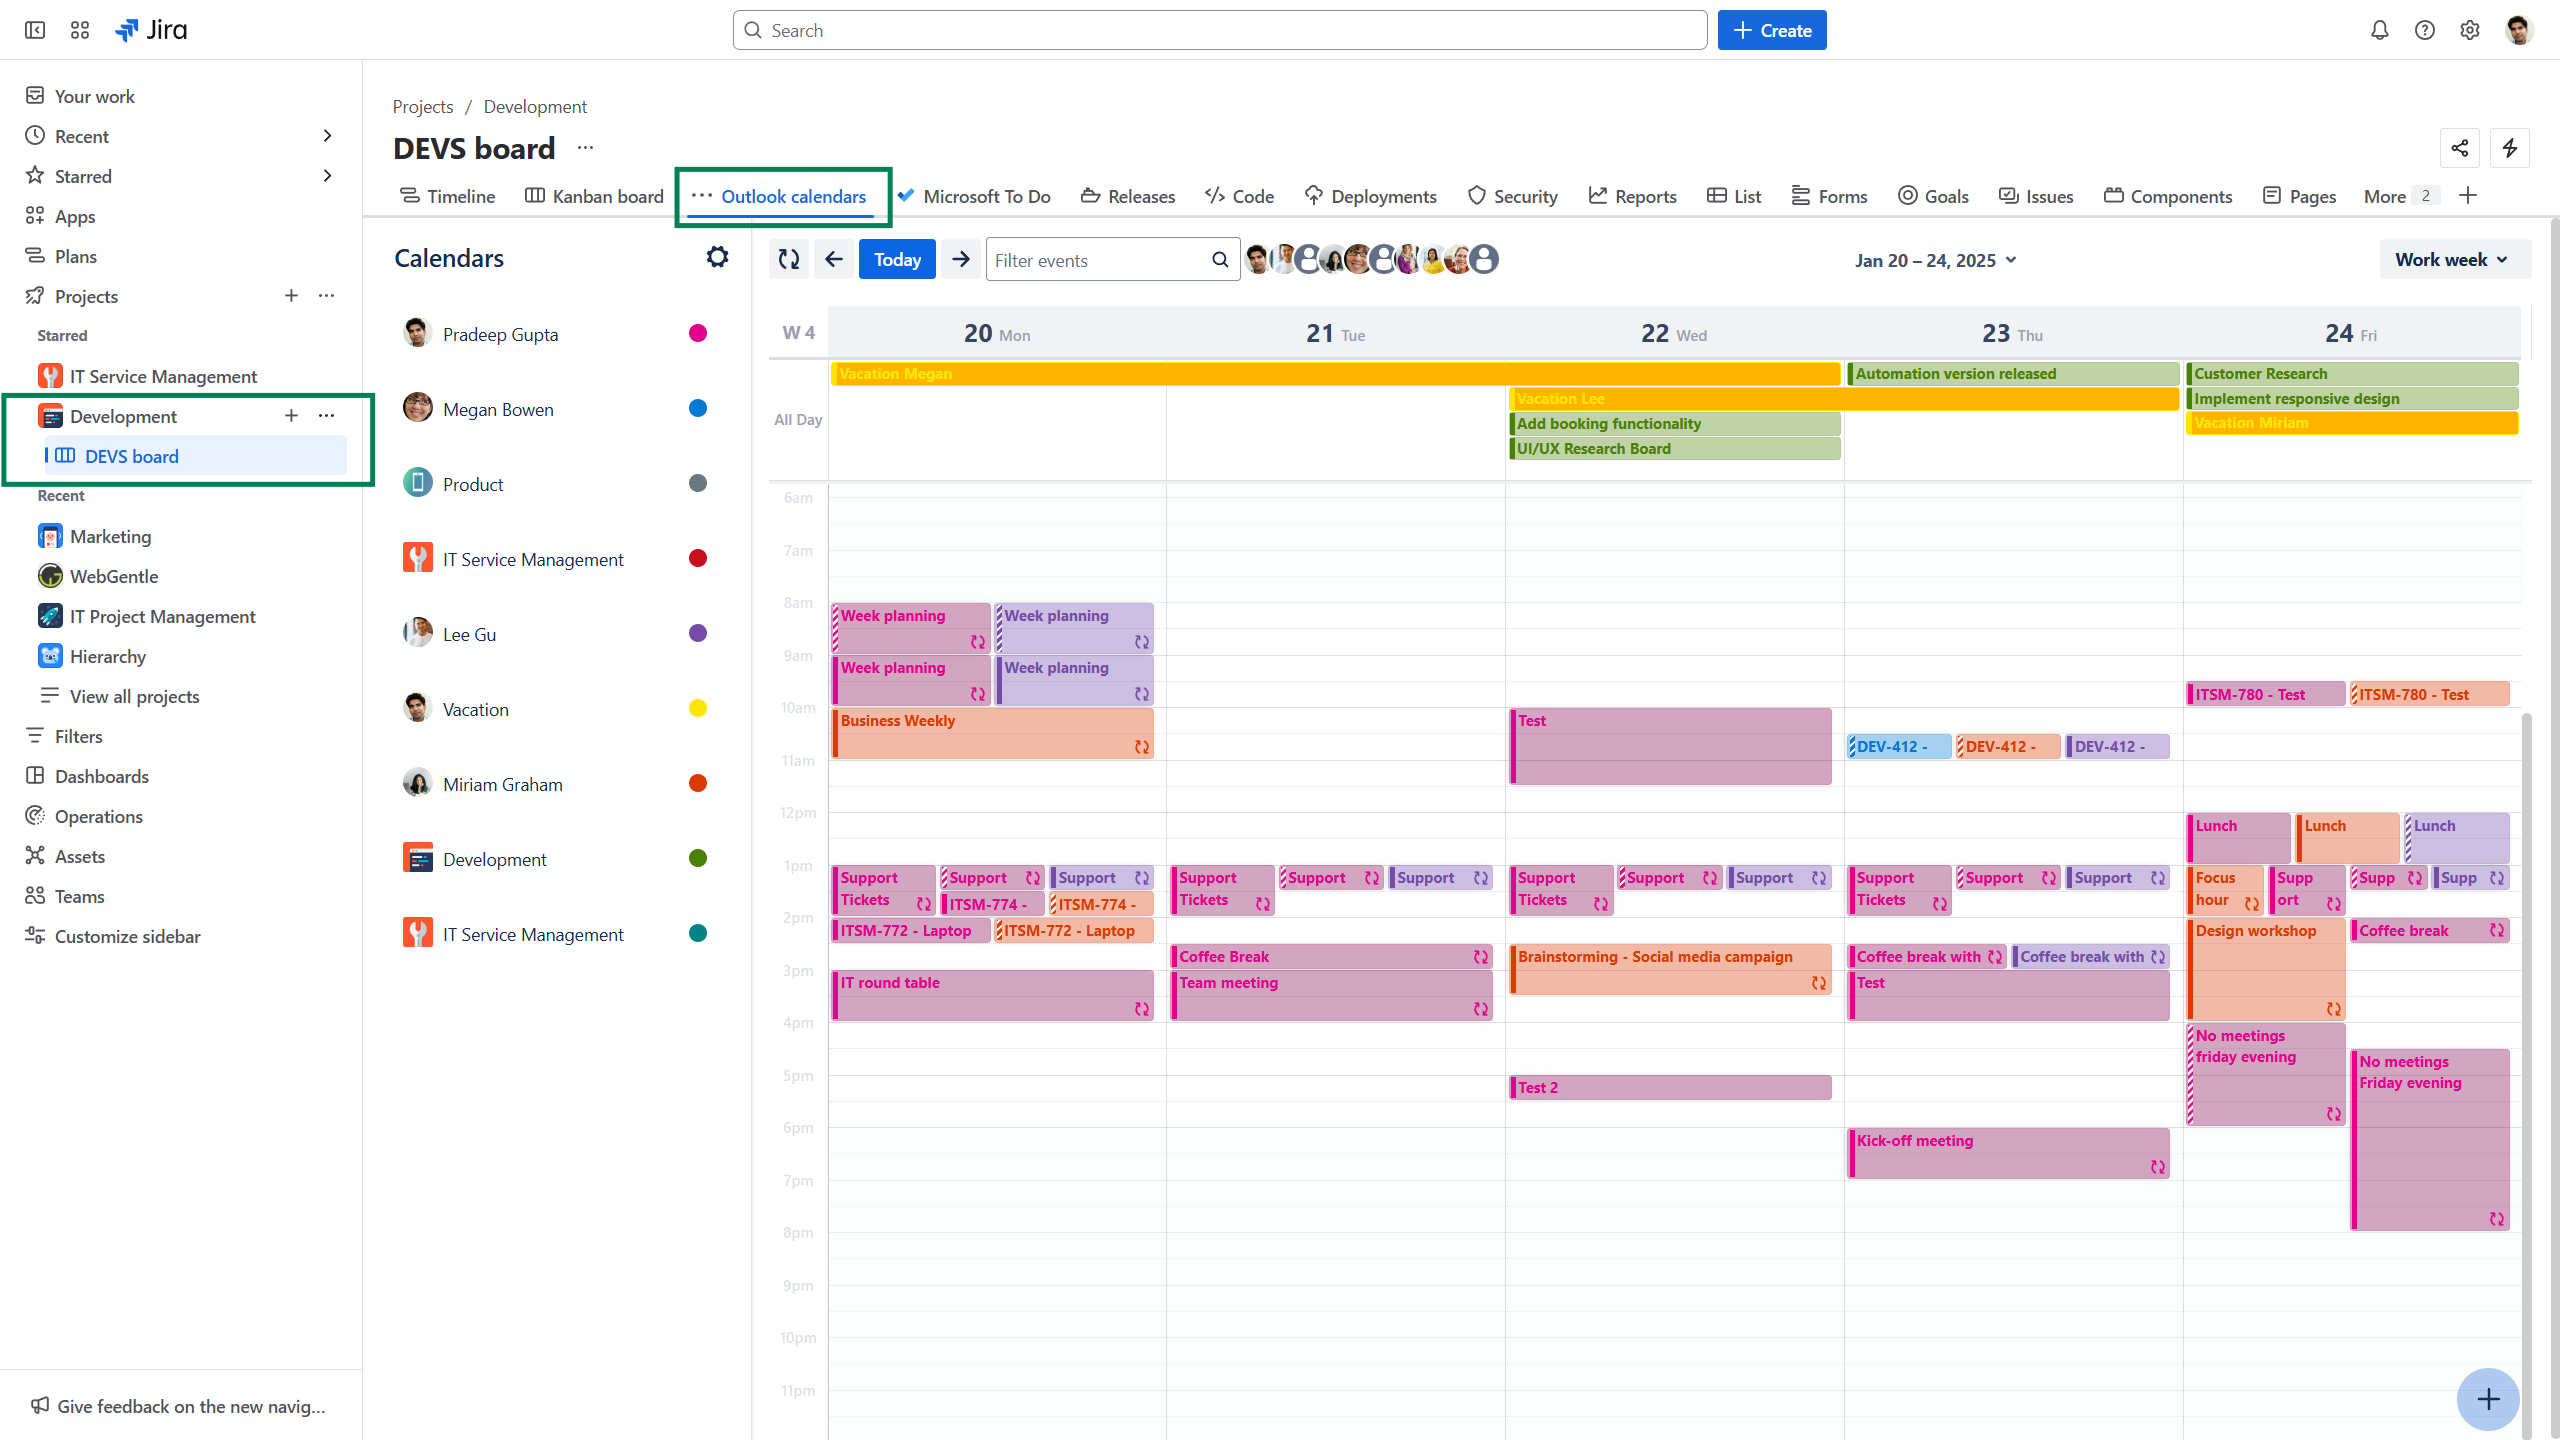Click the calendar refresh sync icon

(x=789, y=260)
